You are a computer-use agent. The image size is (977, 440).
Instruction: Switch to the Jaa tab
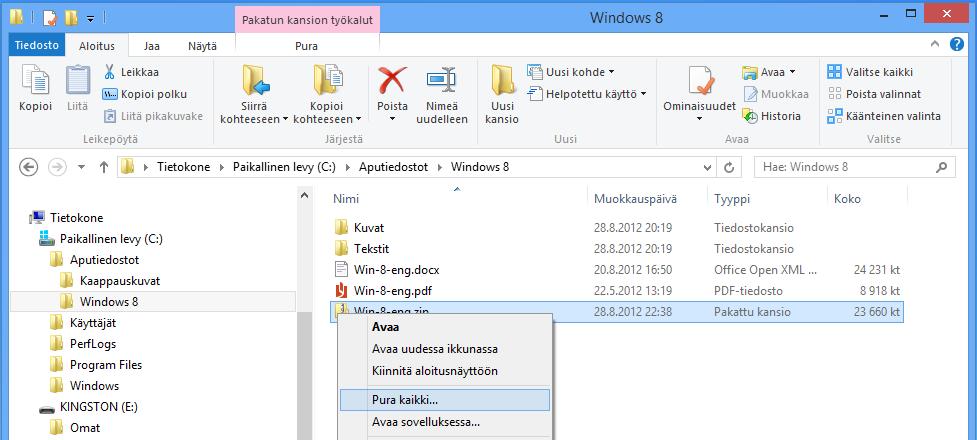[151, 46]
